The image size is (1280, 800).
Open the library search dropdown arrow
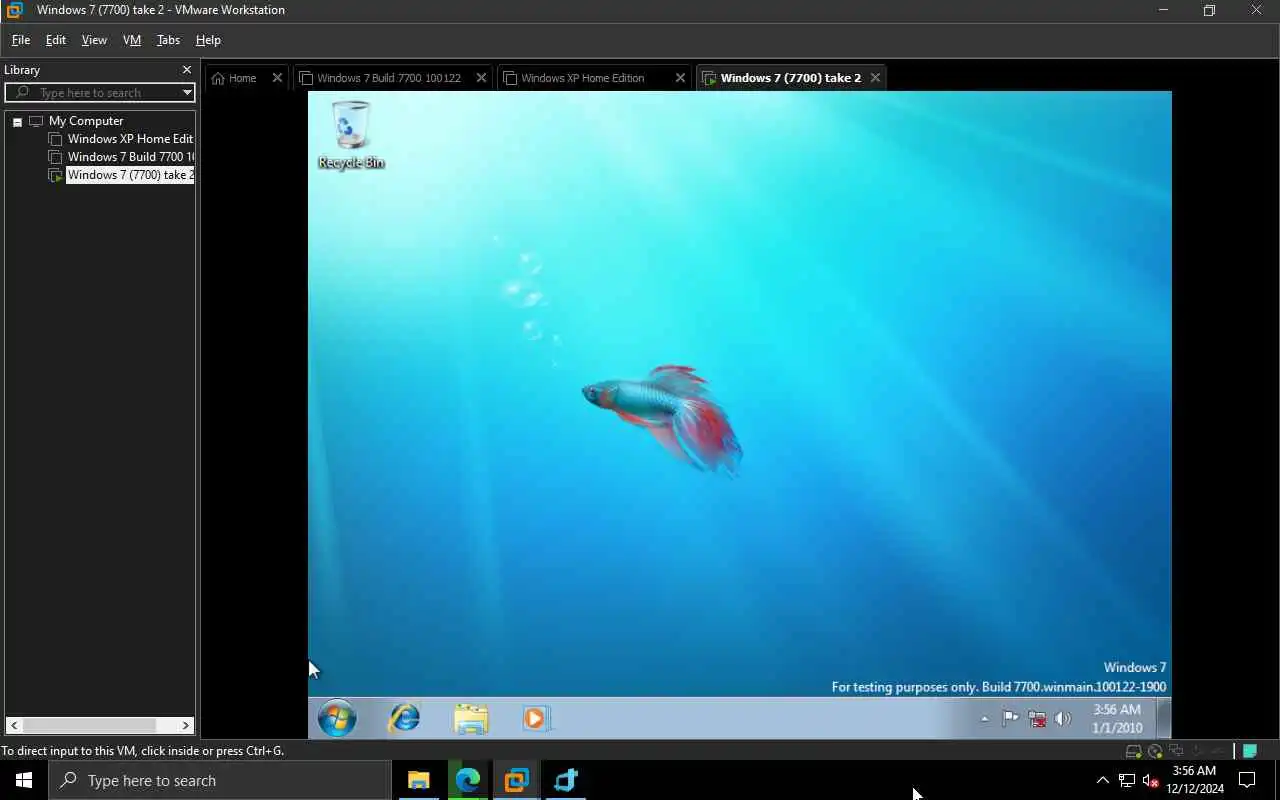tap(186, 93)
